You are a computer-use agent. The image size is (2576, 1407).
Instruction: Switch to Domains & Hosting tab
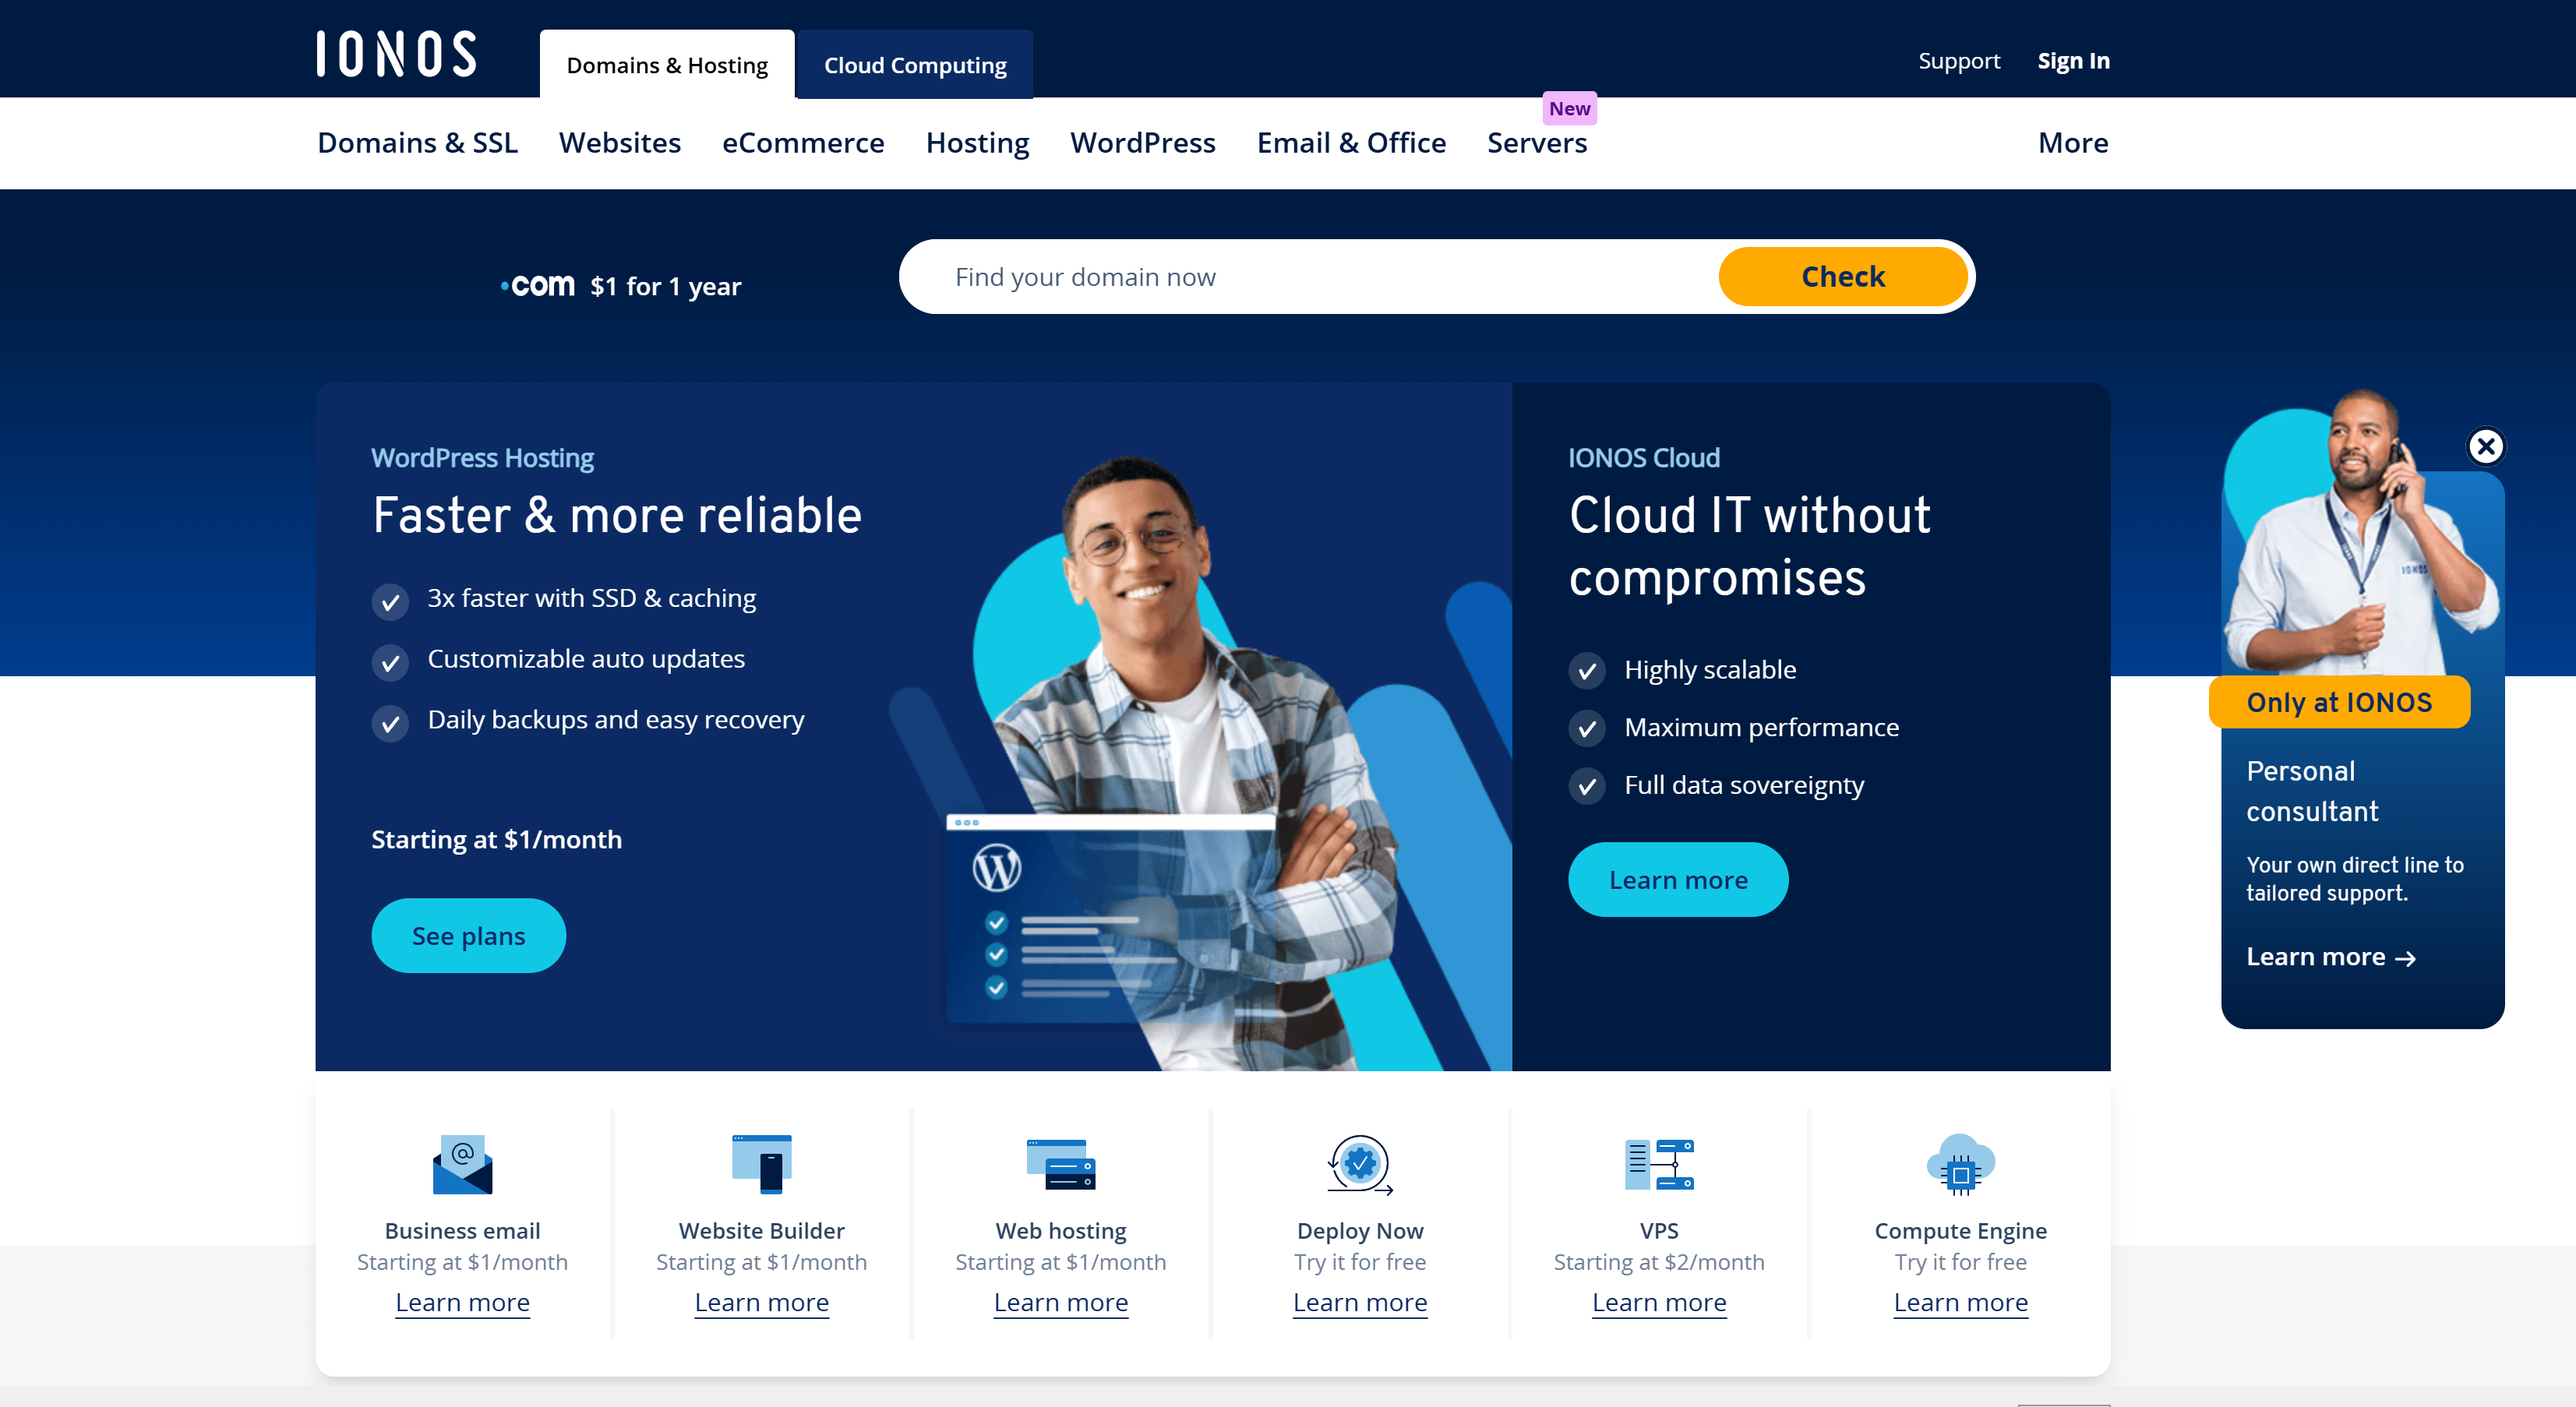click(667, 65)
